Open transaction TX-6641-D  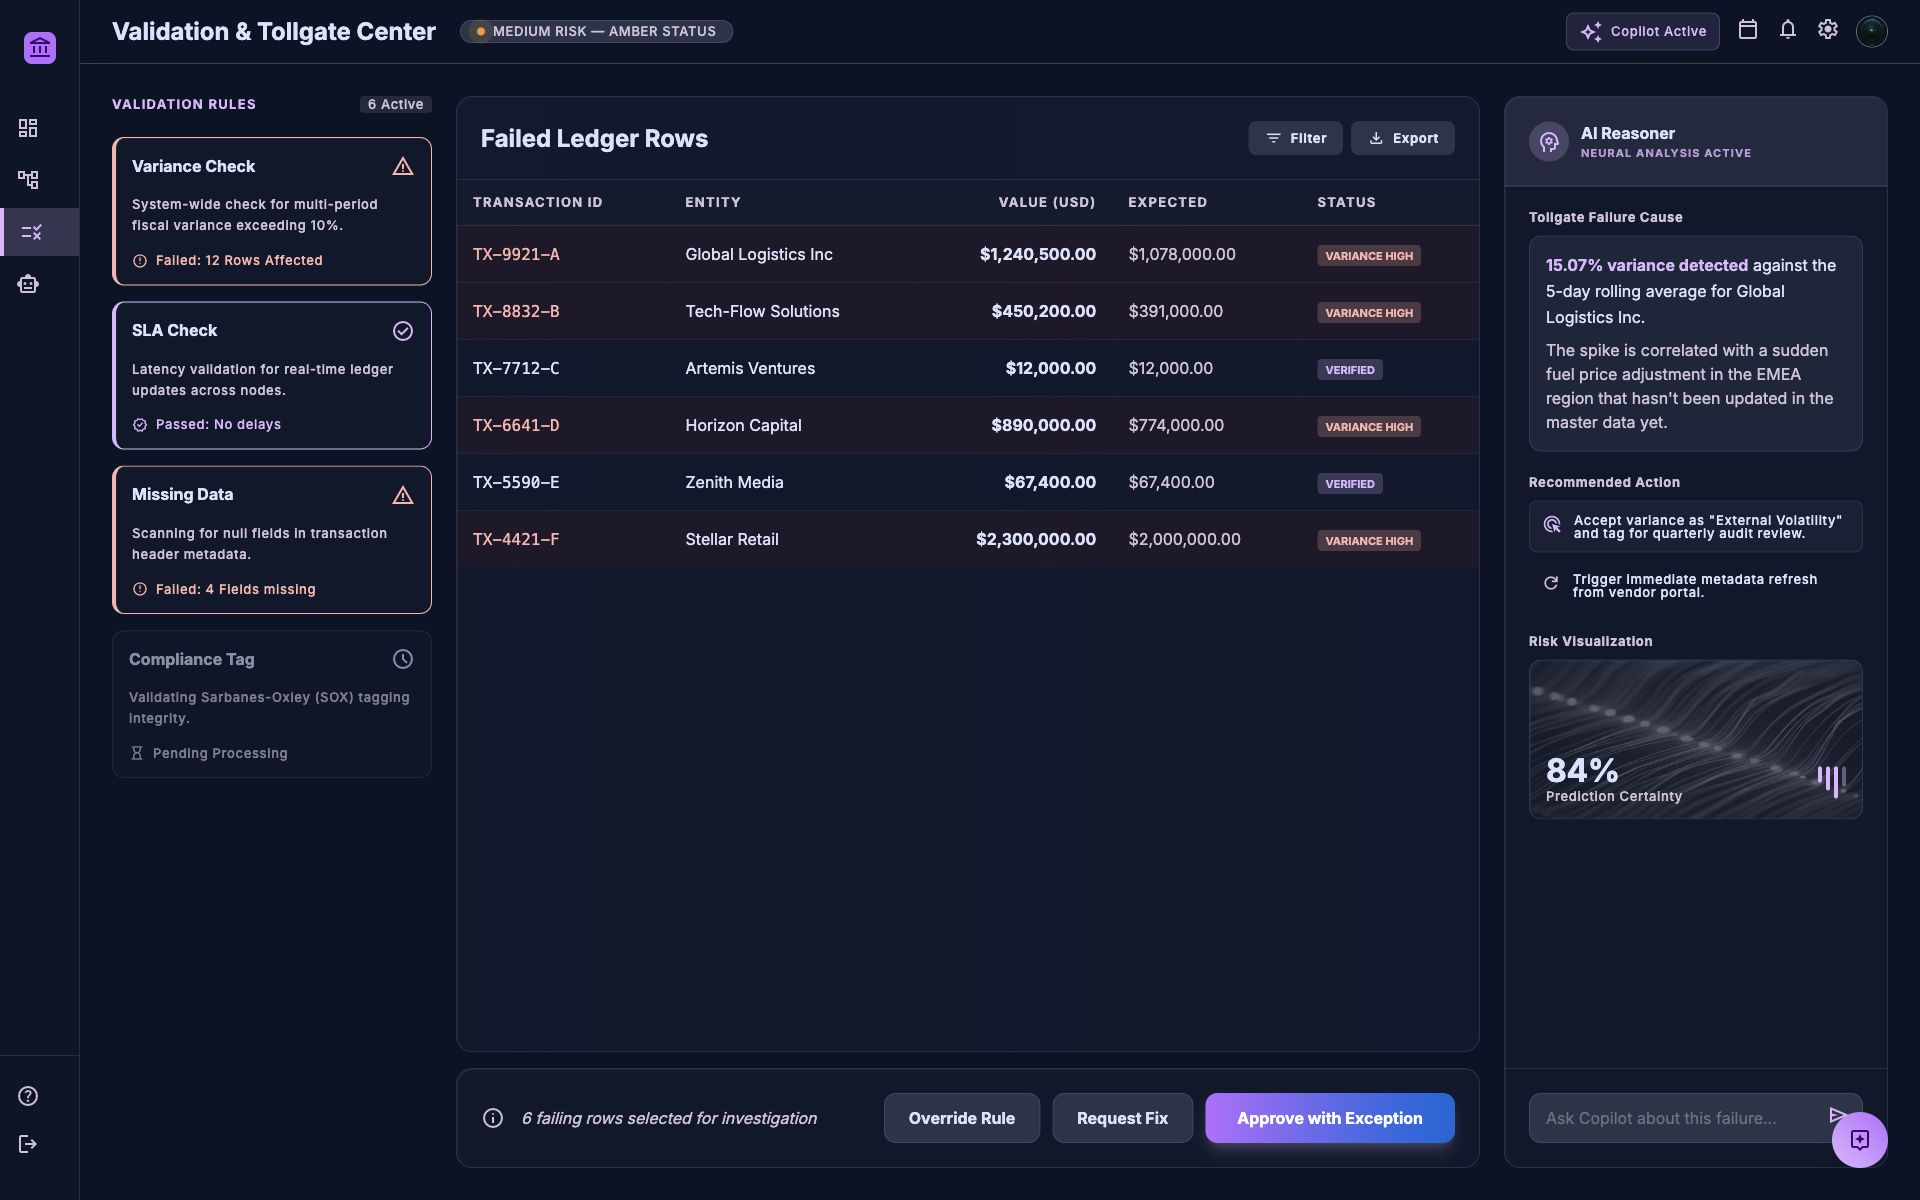click(516, 425)
